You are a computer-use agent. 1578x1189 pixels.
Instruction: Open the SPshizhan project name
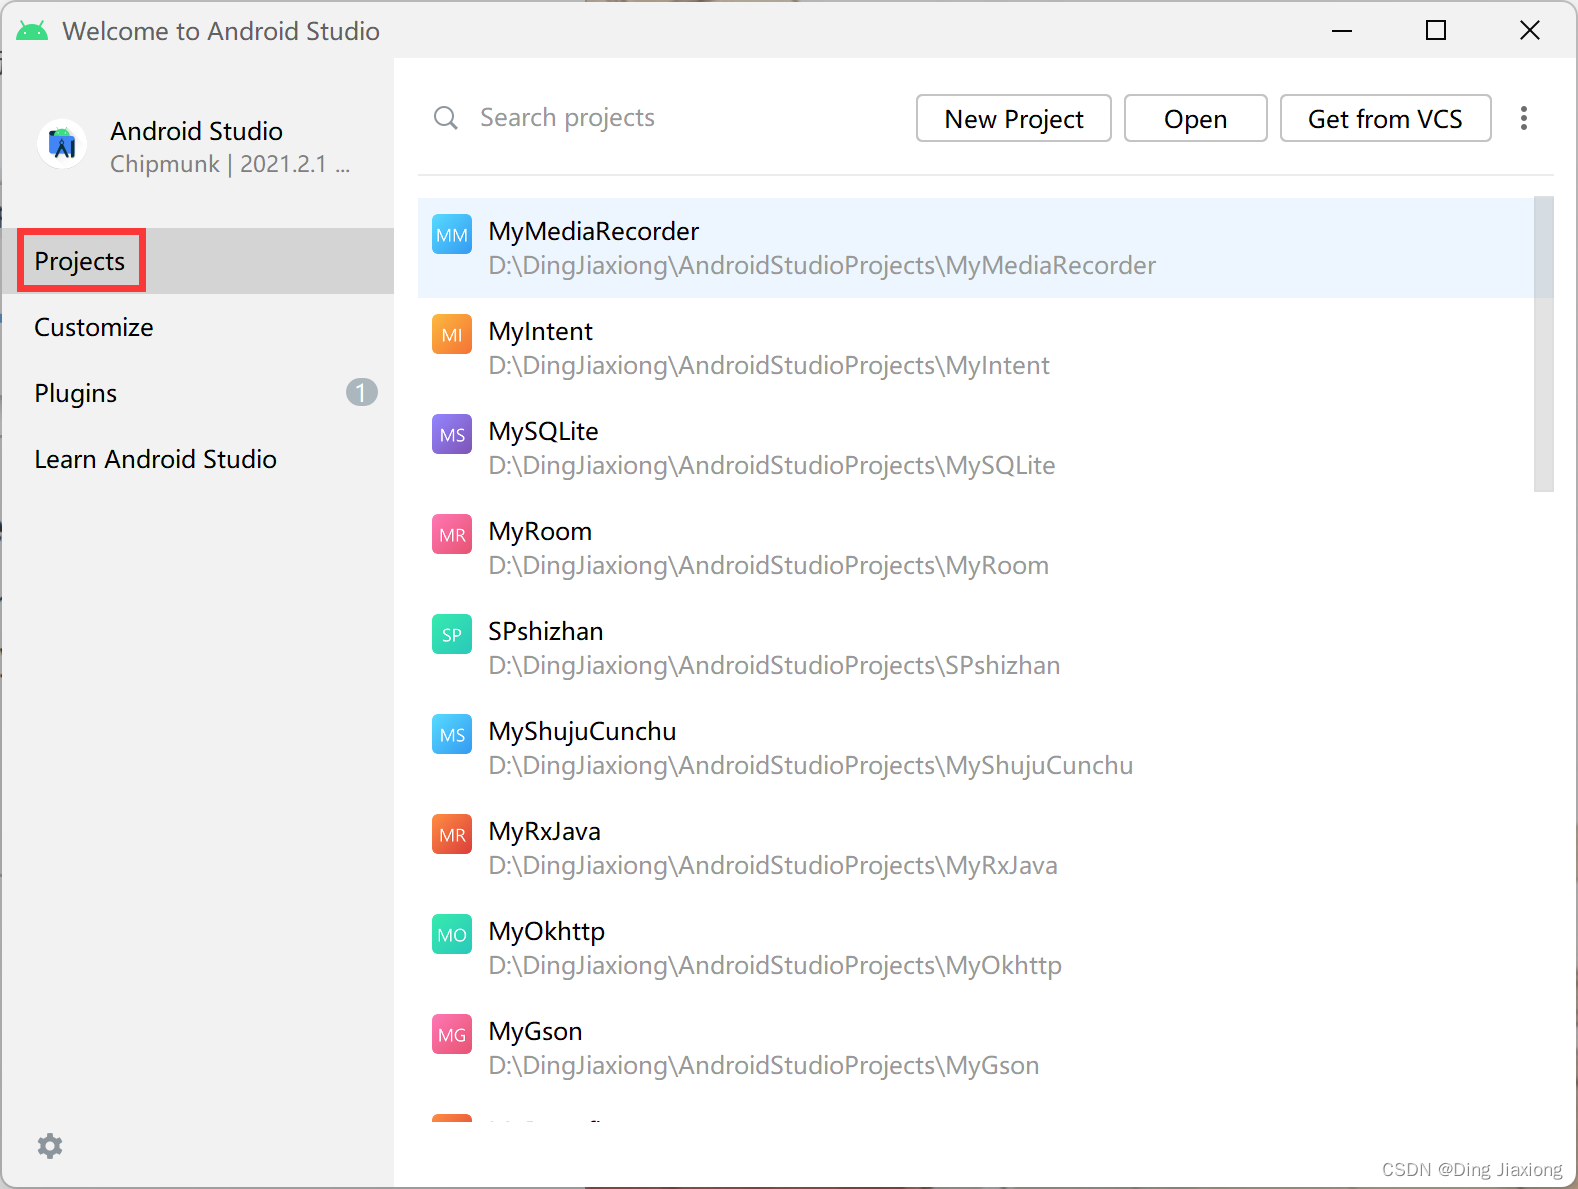pos(546,631)
